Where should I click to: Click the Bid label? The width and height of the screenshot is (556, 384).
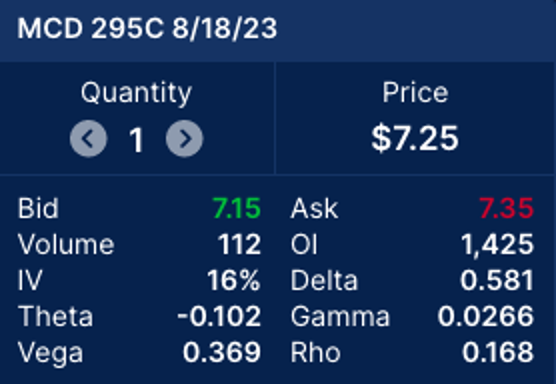pos(38,208)
